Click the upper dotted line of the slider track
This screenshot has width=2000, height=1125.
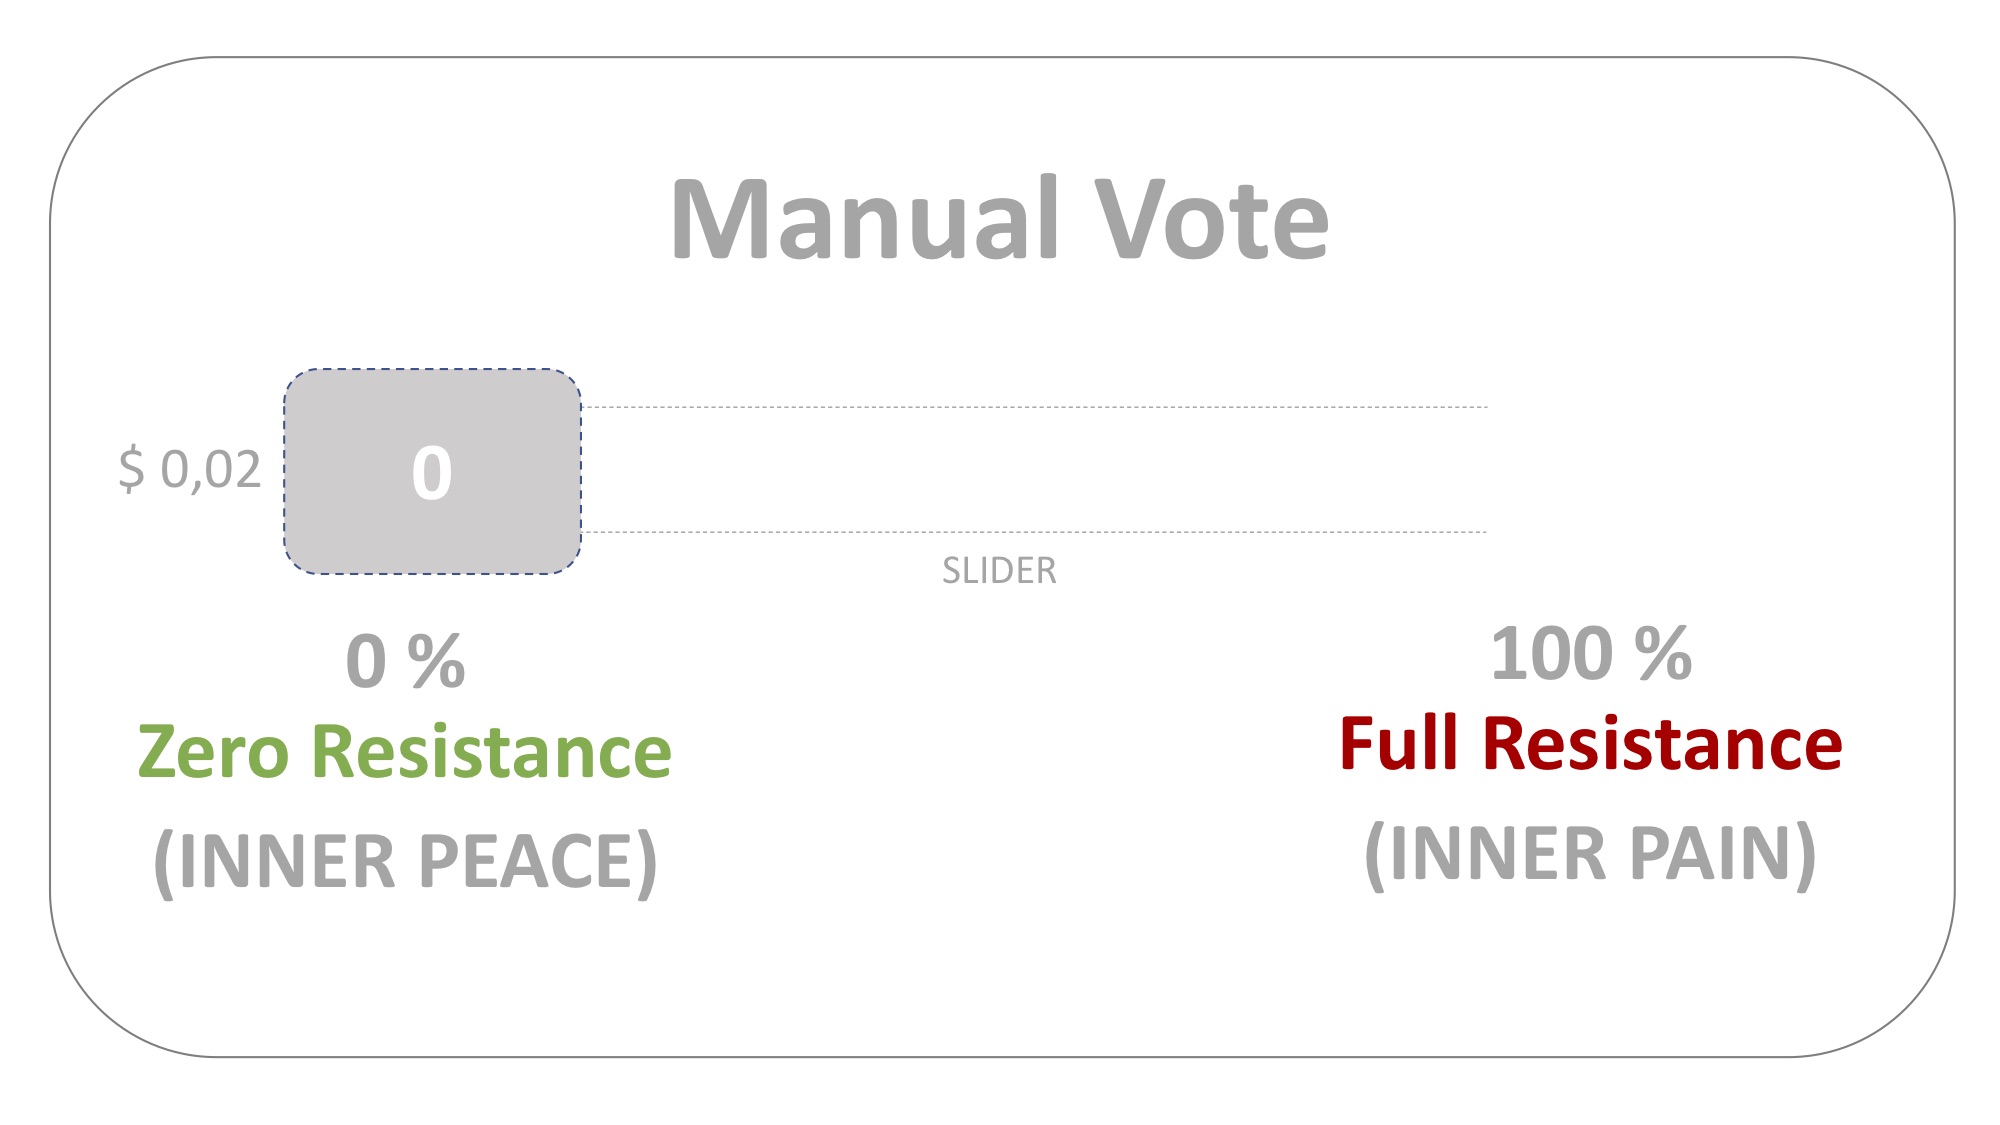[x=1034, y=407]
